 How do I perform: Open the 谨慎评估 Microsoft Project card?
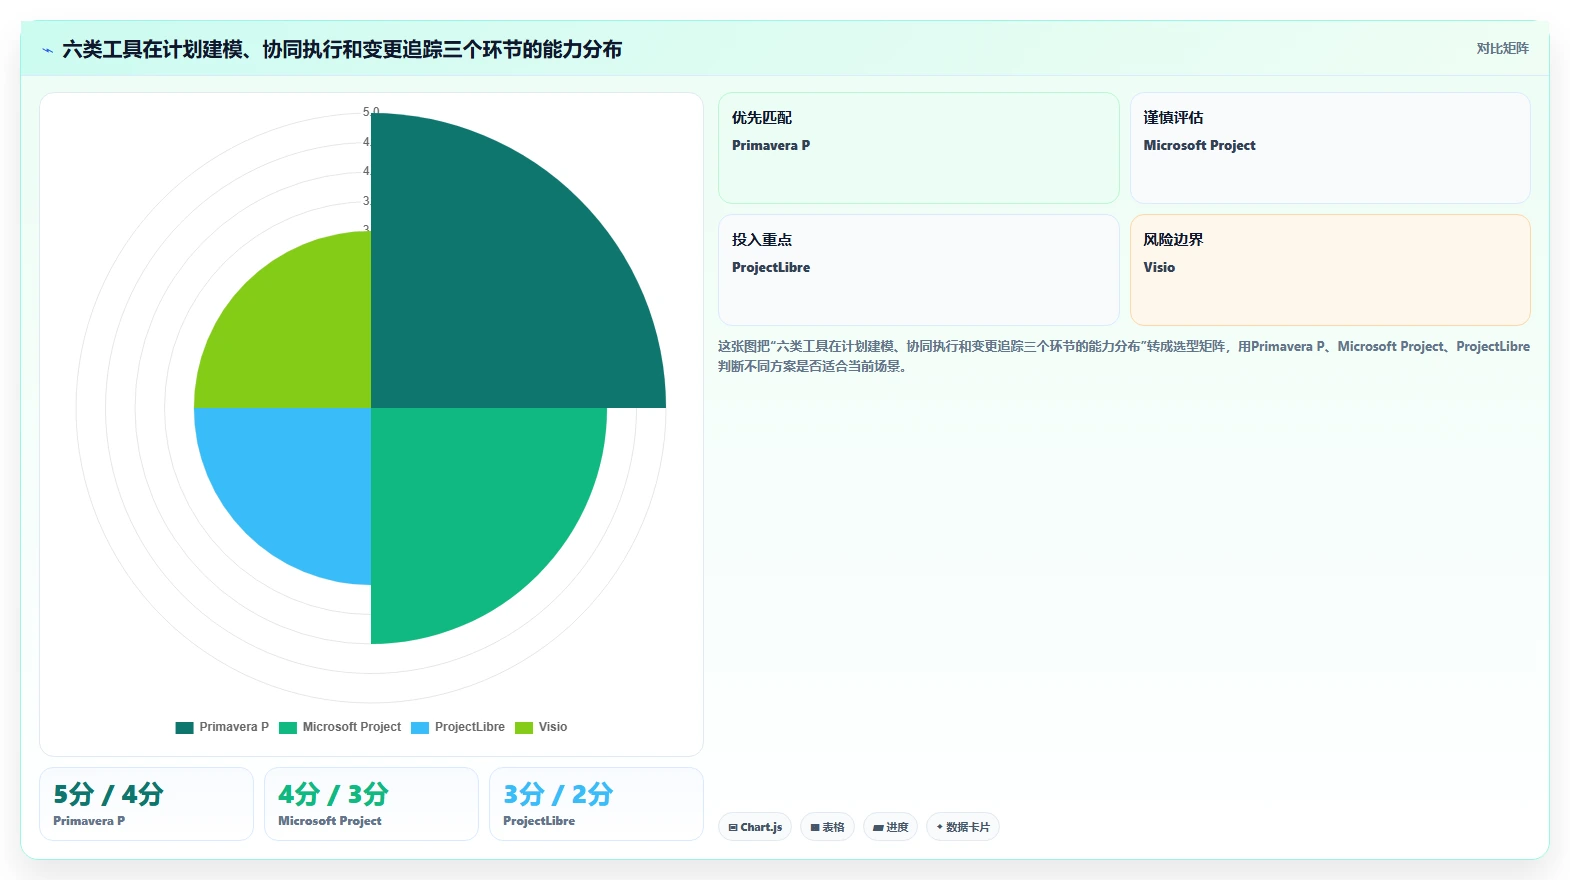click(x=1330, y=148)
